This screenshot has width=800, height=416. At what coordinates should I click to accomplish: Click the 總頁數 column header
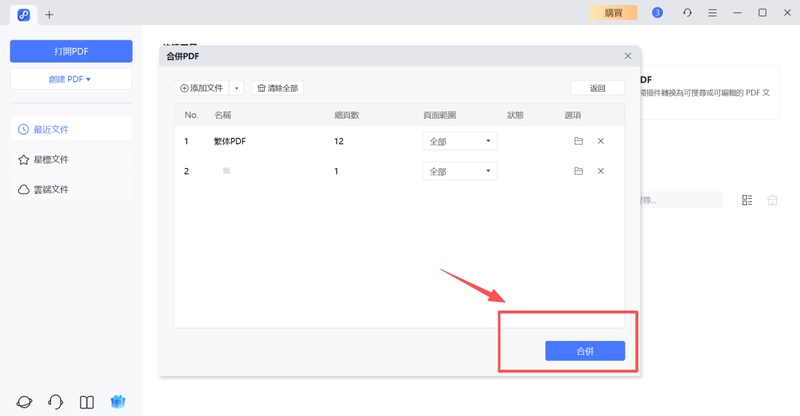pos(346,115)
